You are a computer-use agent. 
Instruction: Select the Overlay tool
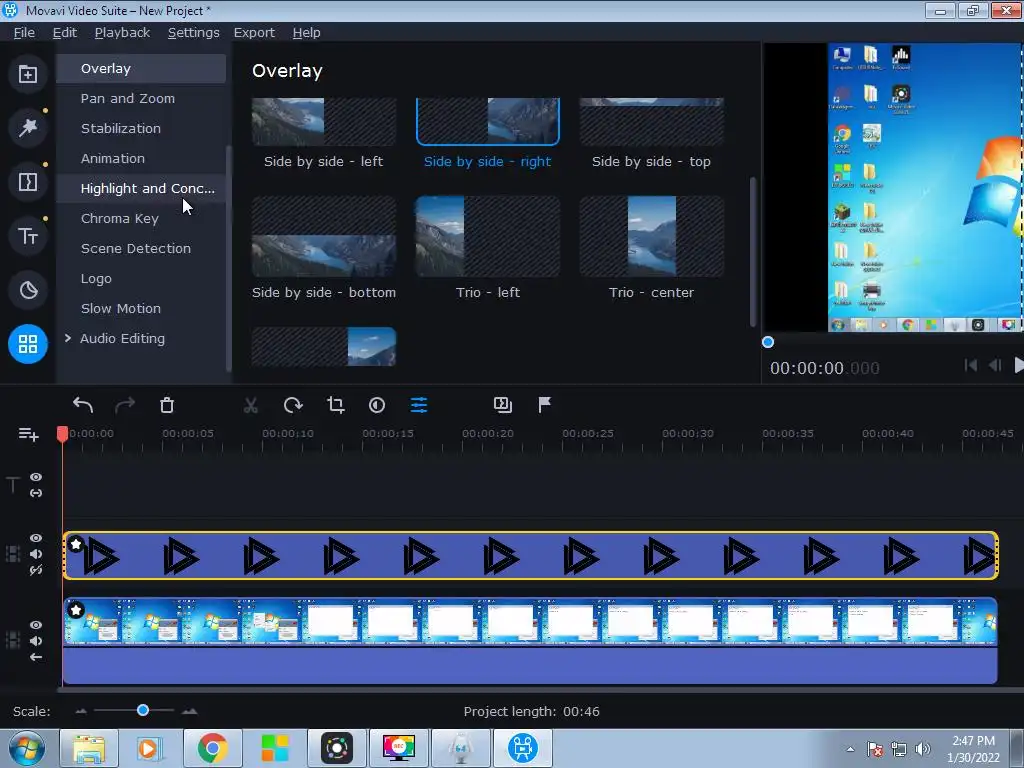(x=141, y=69)
